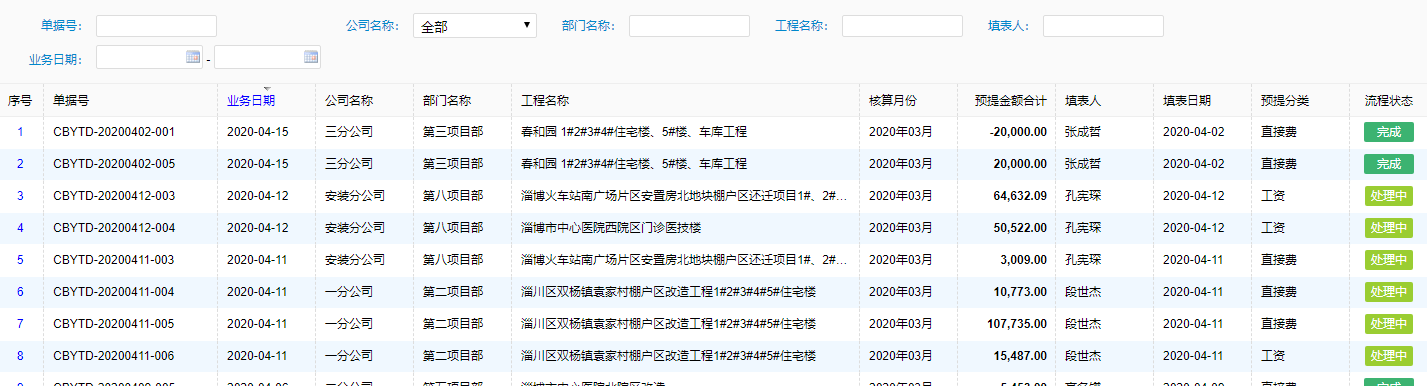
Task: Click amount 3,009.00
Action: point(1023,260)
